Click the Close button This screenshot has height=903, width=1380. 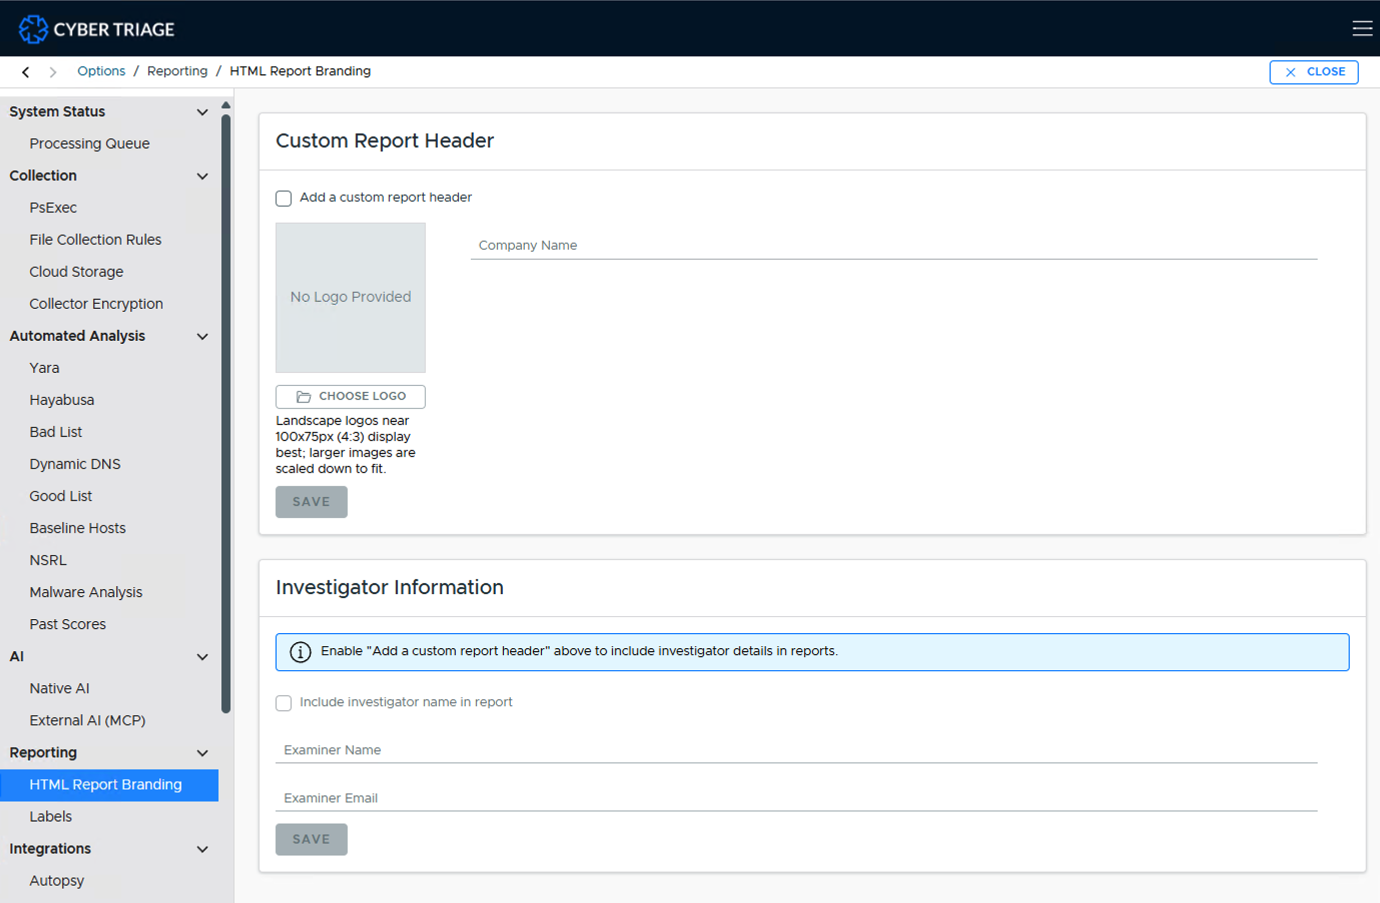click(1314, 72)
